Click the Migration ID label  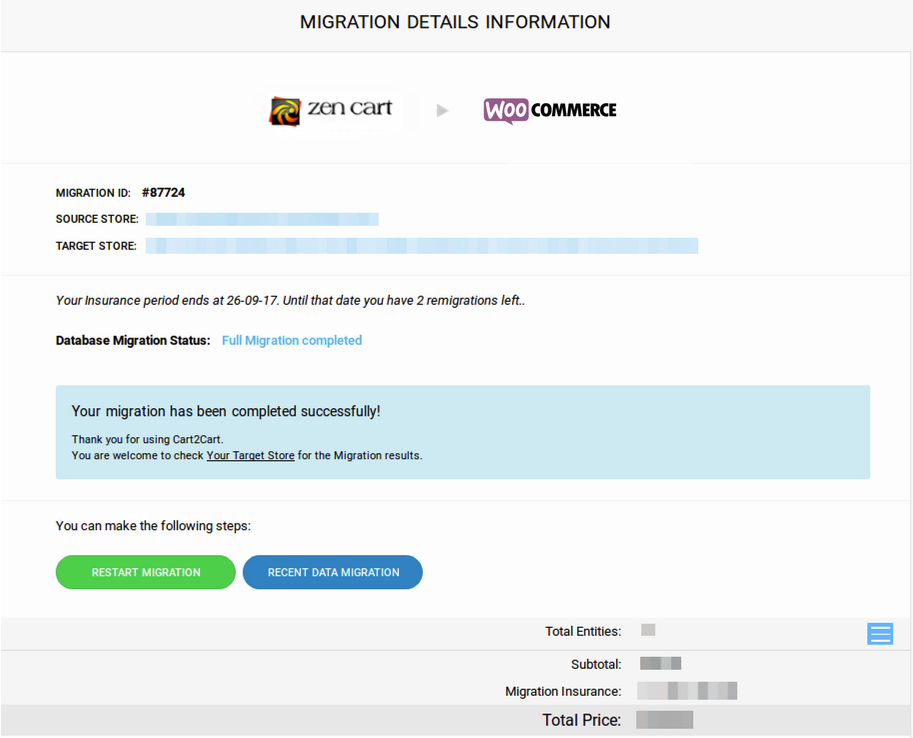(93, 193)
